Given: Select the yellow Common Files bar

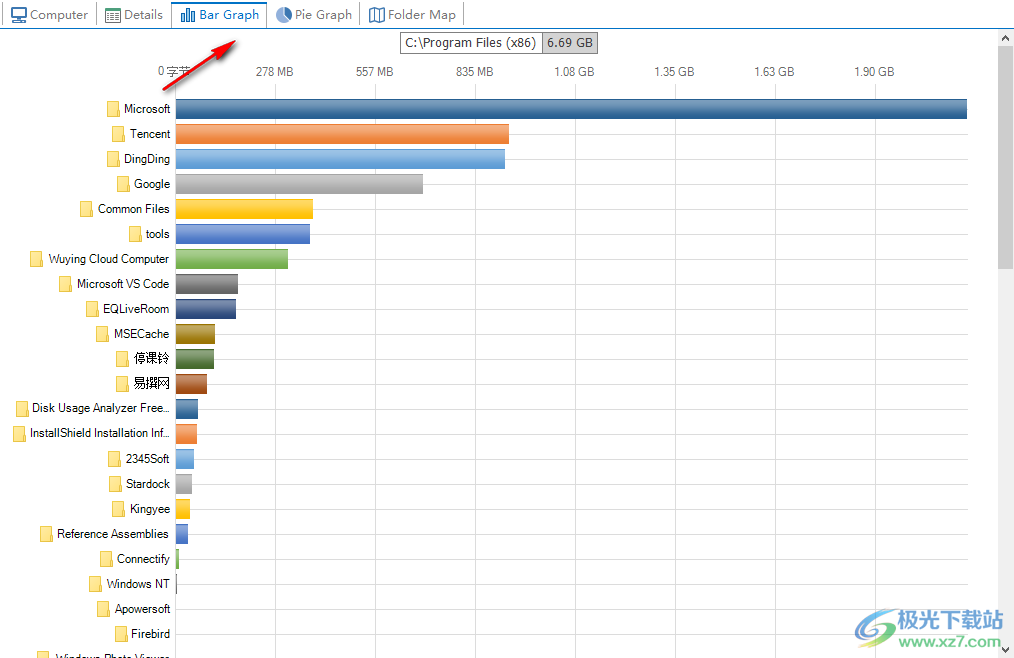Looking at the screenshot, I should (x=244, y=209).
